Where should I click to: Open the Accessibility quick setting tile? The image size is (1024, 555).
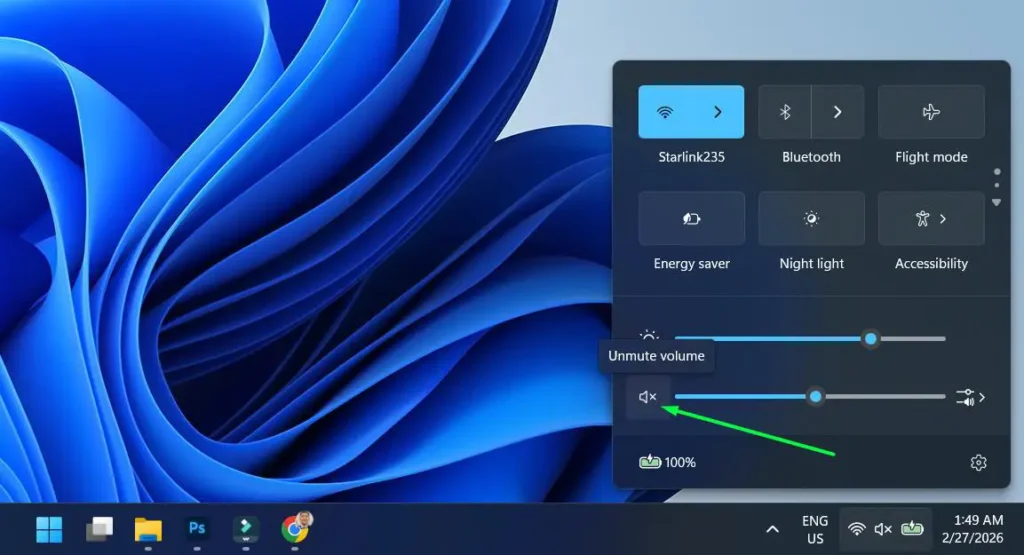coord(931,218)
